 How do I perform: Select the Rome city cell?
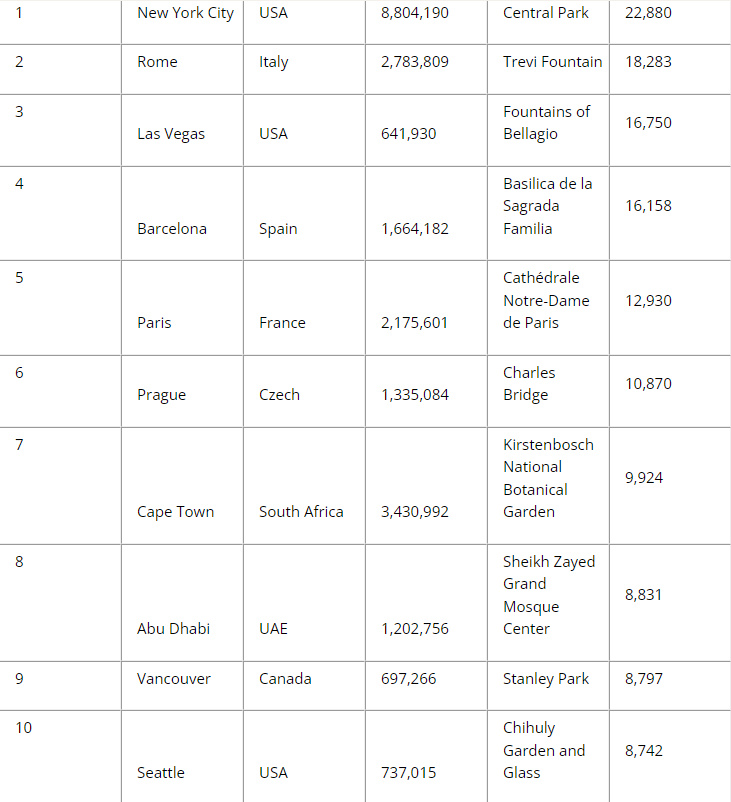[157, 62]
